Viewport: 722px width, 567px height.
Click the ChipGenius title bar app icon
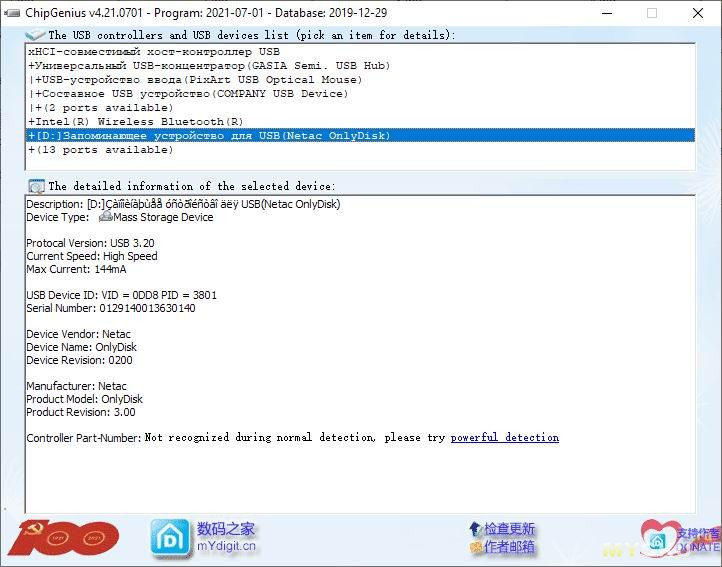pyautogui.click(x=12, y=13)
